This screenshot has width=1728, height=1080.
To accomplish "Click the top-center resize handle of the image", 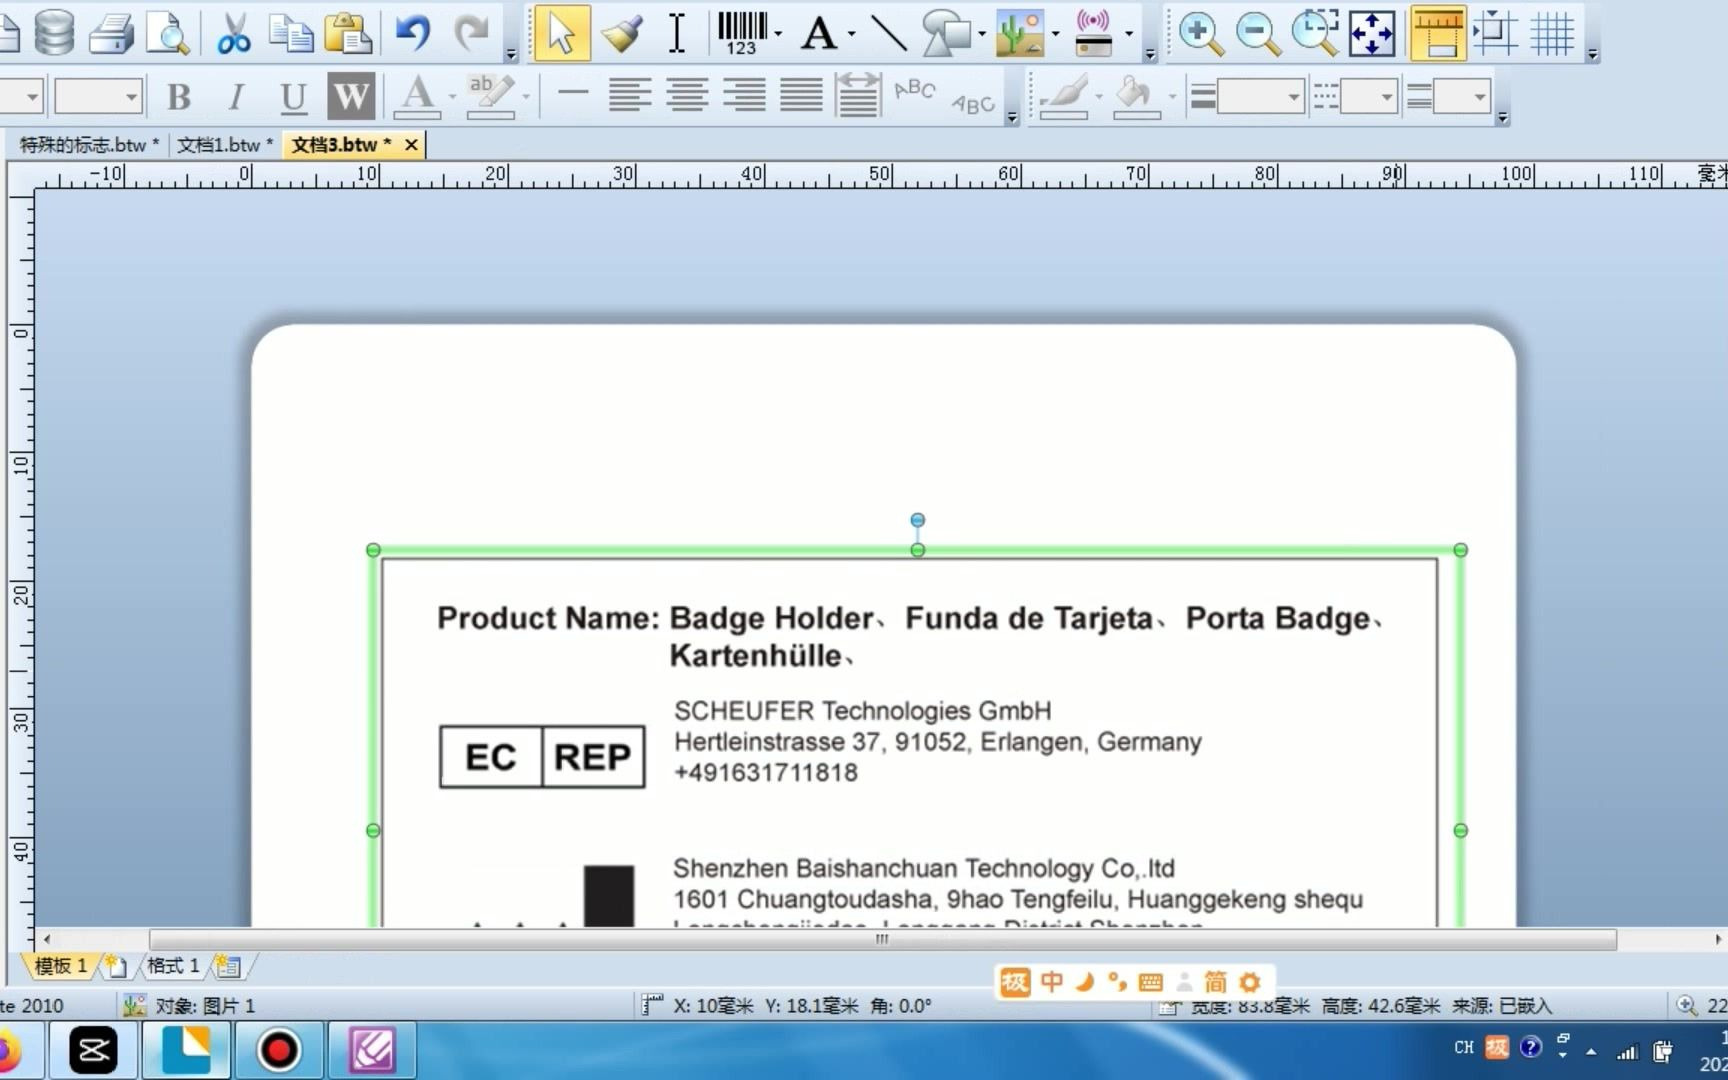I will (x=917, y=550).
